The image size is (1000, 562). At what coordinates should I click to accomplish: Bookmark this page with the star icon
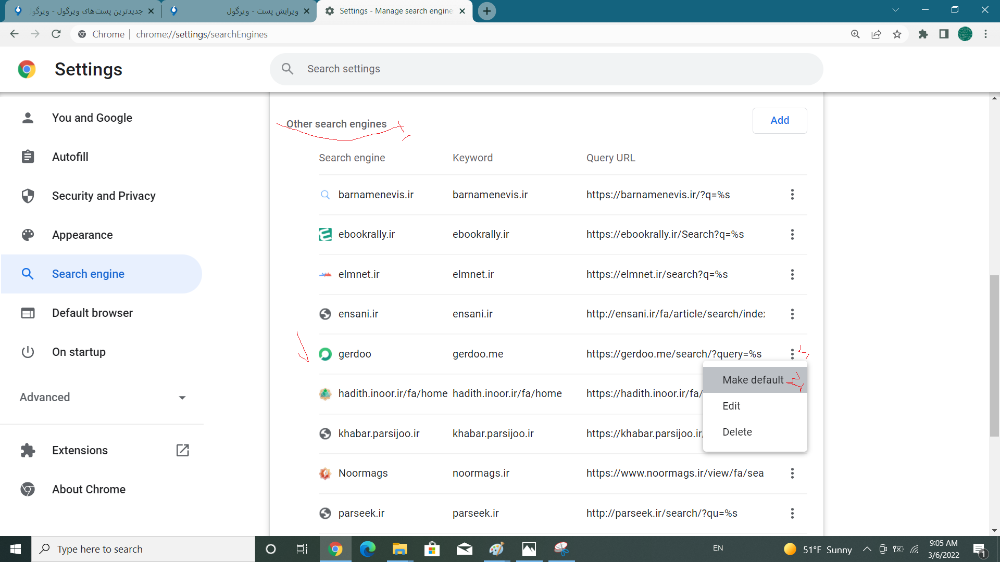tap(897, 34)
